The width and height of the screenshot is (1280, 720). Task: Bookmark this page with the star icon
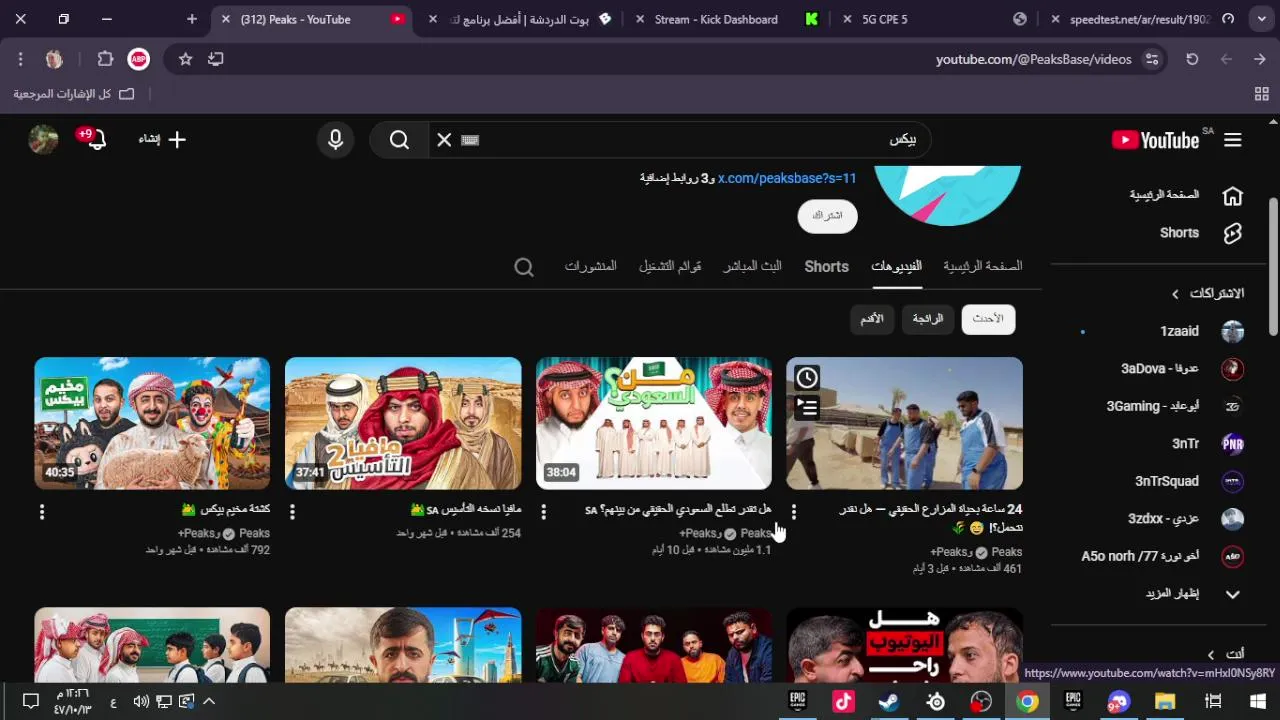tap(185, 59)
